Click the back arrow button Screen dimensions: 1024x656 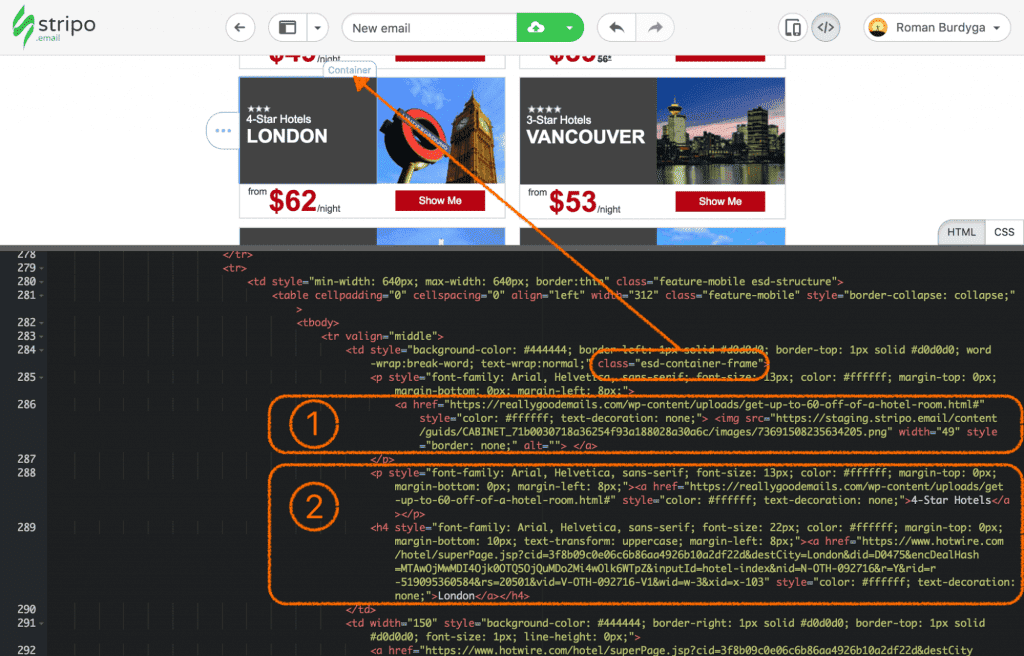240,28
